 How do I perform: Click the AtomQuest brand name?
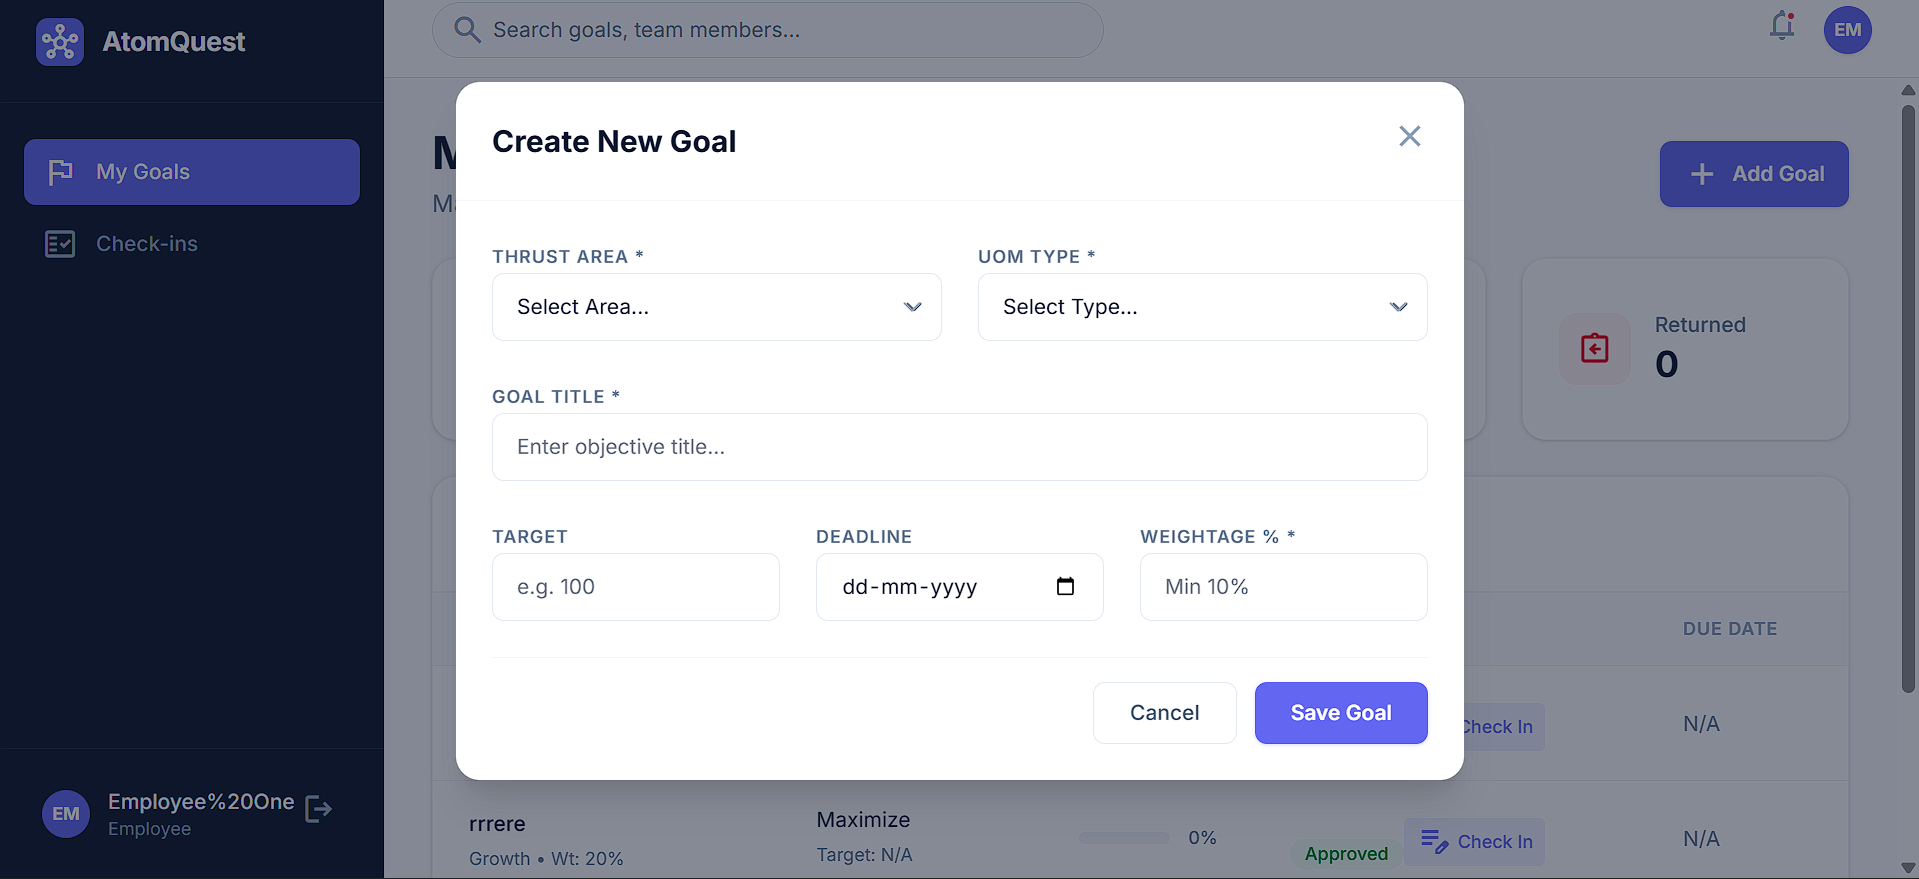pyautogui.click(x=174, y=42)
